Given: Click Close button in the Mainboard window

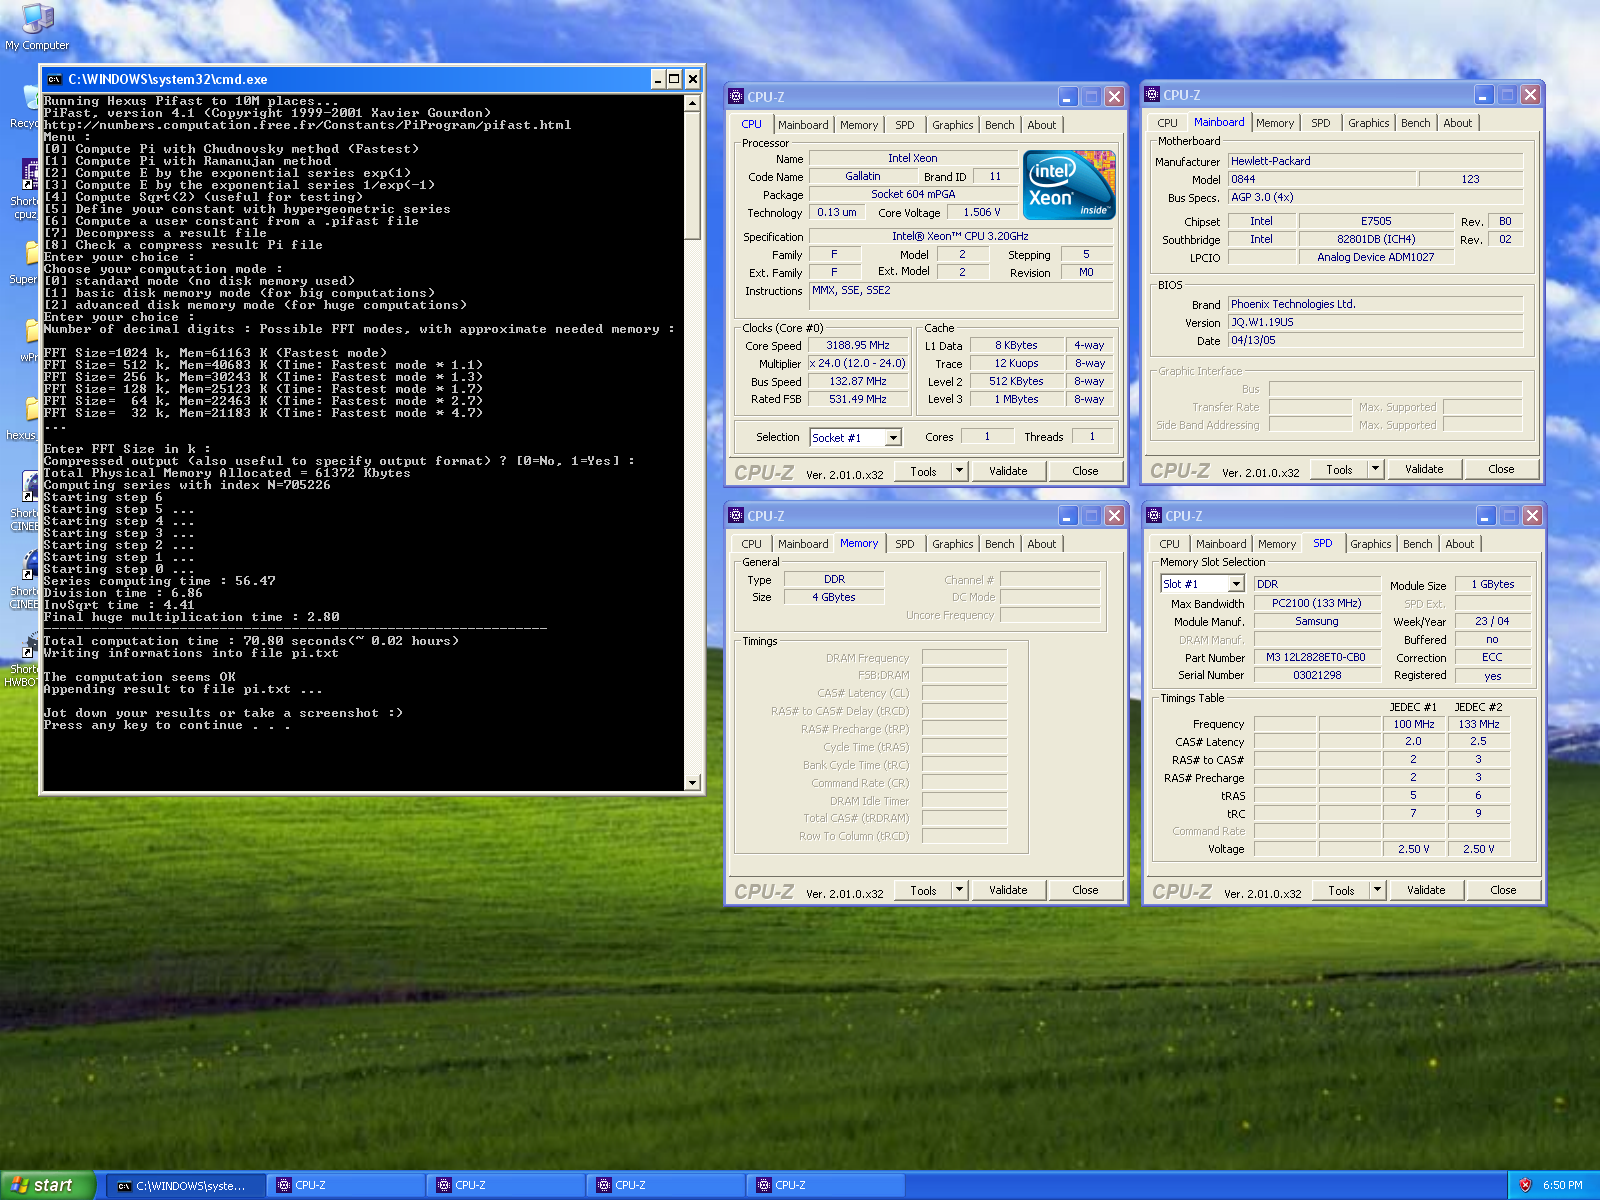Looking at the screenshot, I should coord(1501,469).
